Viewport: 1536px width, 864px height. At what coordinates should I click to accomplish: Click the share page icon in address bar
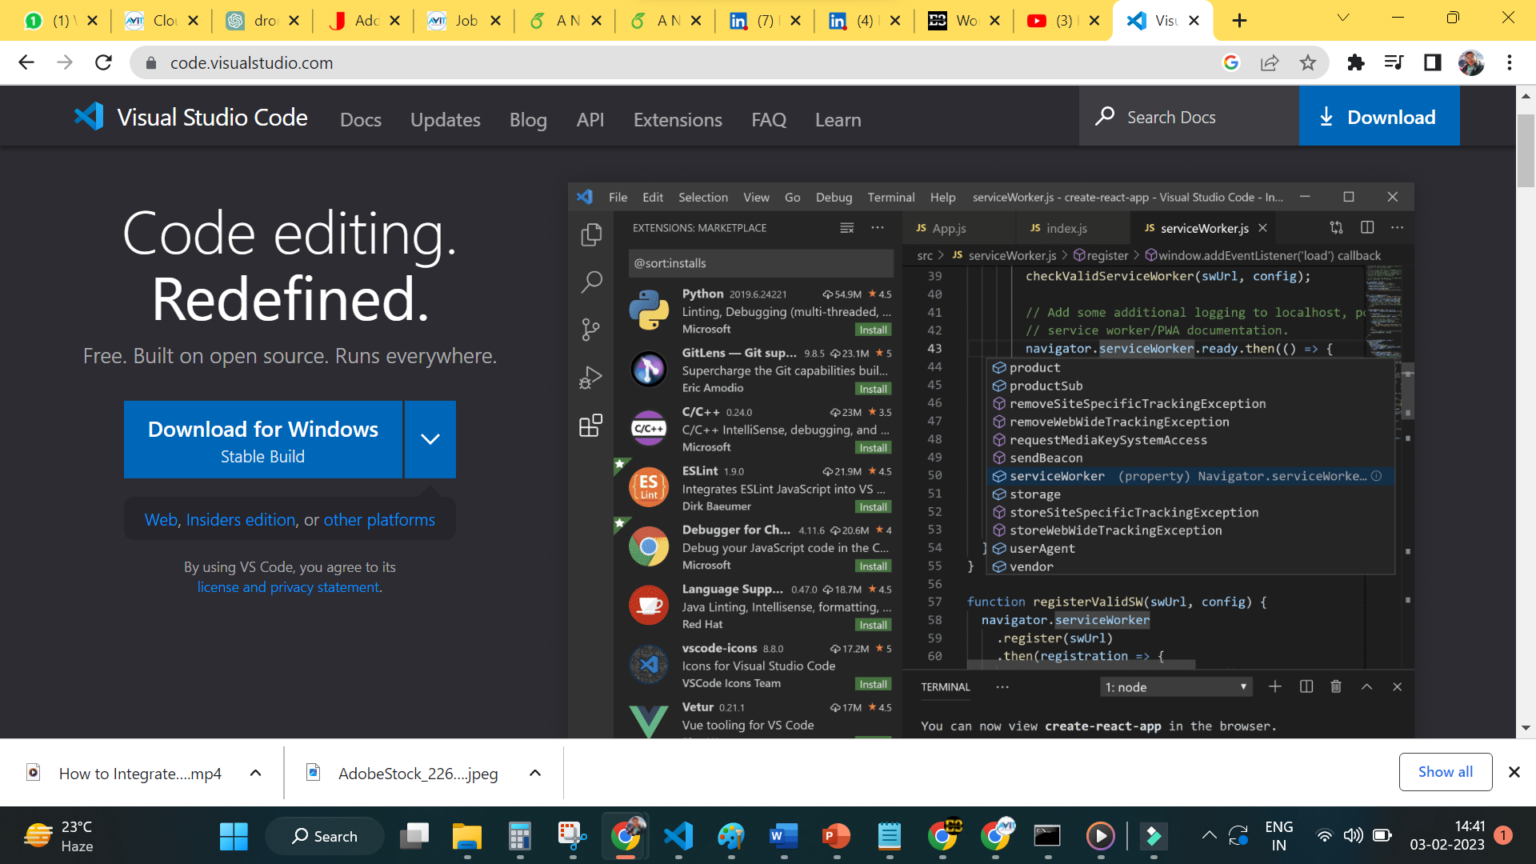(x=1269, y=63)
